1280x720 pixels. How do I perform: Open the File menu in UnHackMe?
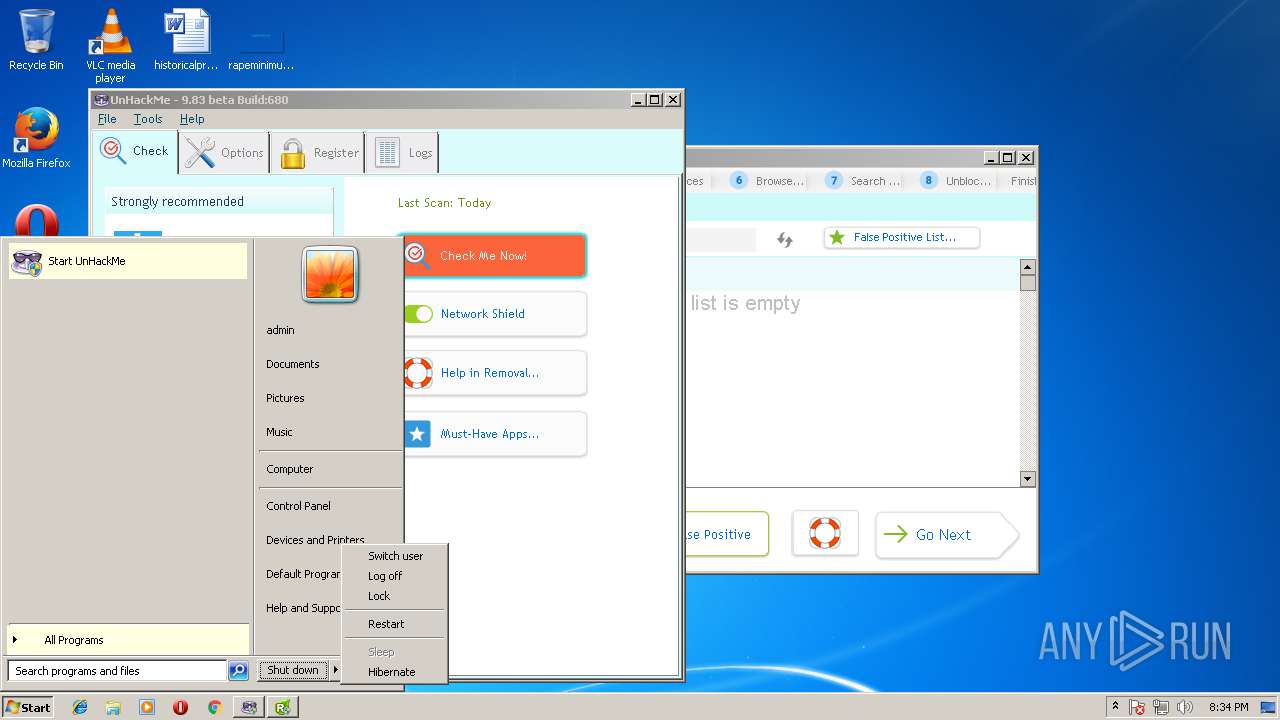[107, 119]
